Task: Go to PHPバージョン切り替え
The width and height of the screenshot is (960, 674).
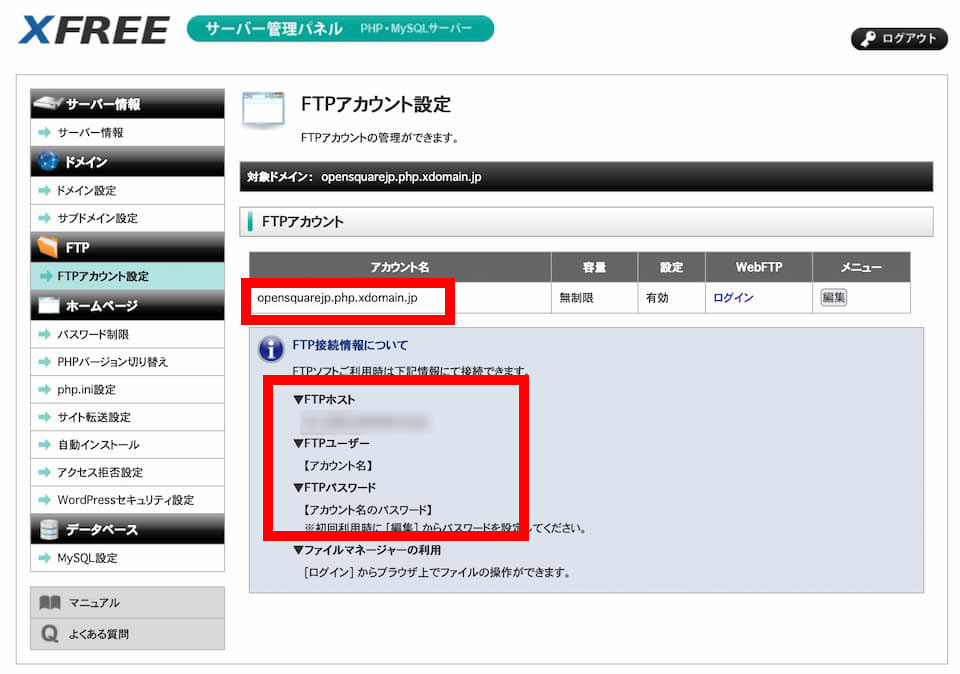Action: pos(112,362)
